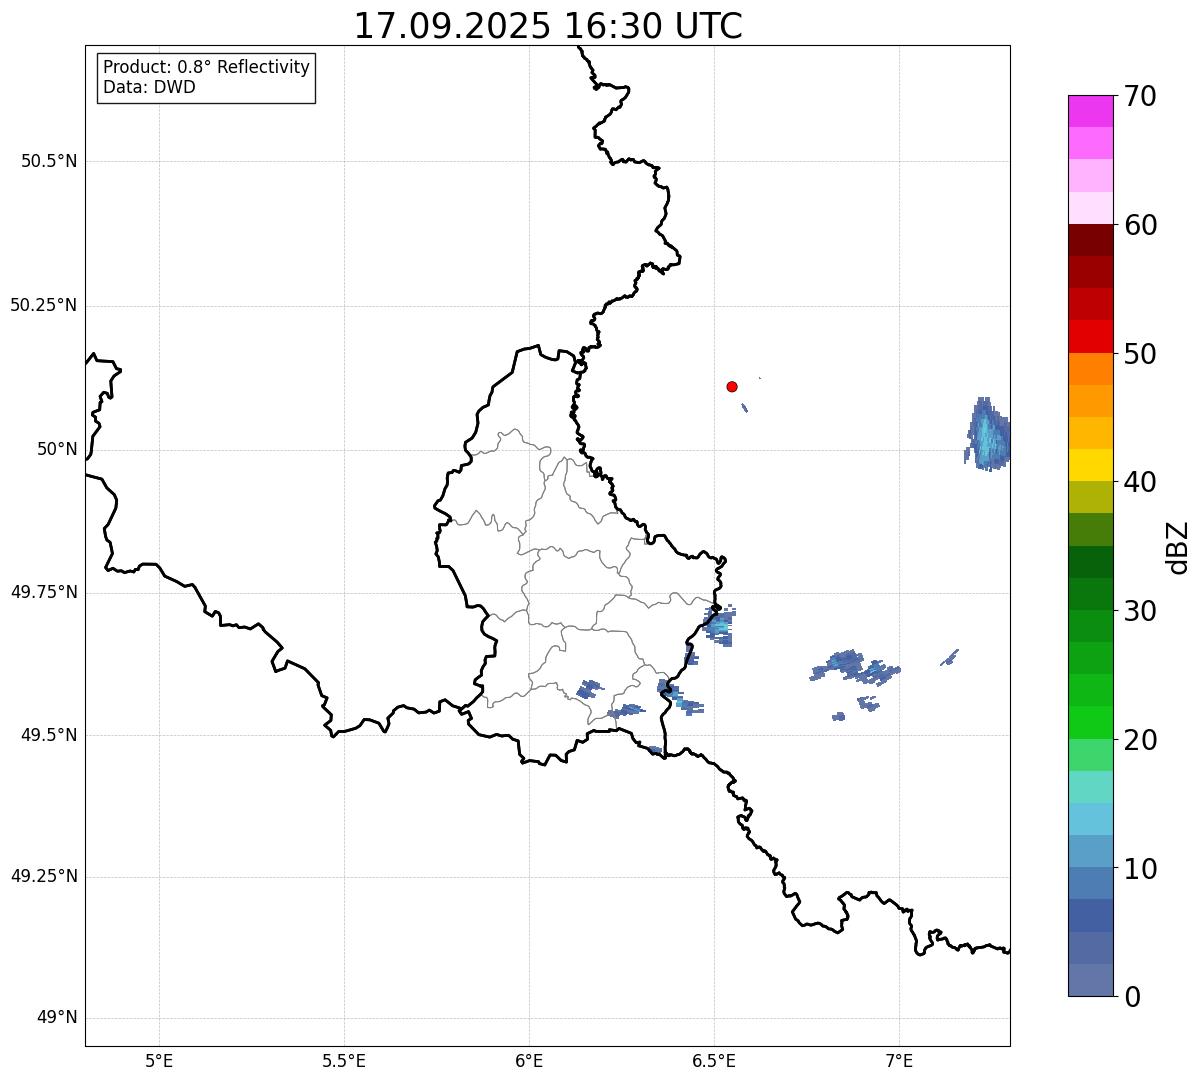This screenshot has width=1202, height=1081.
Task: Click the 7°E longitude label
Action: coord(899,1060)
